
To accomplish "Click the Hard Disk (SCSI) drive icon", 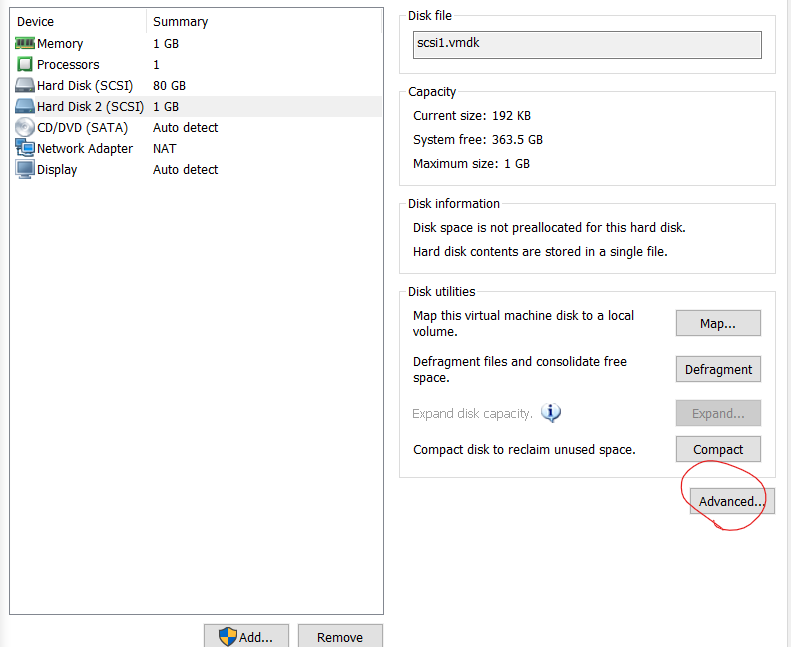I will click(x=25, y=85).
